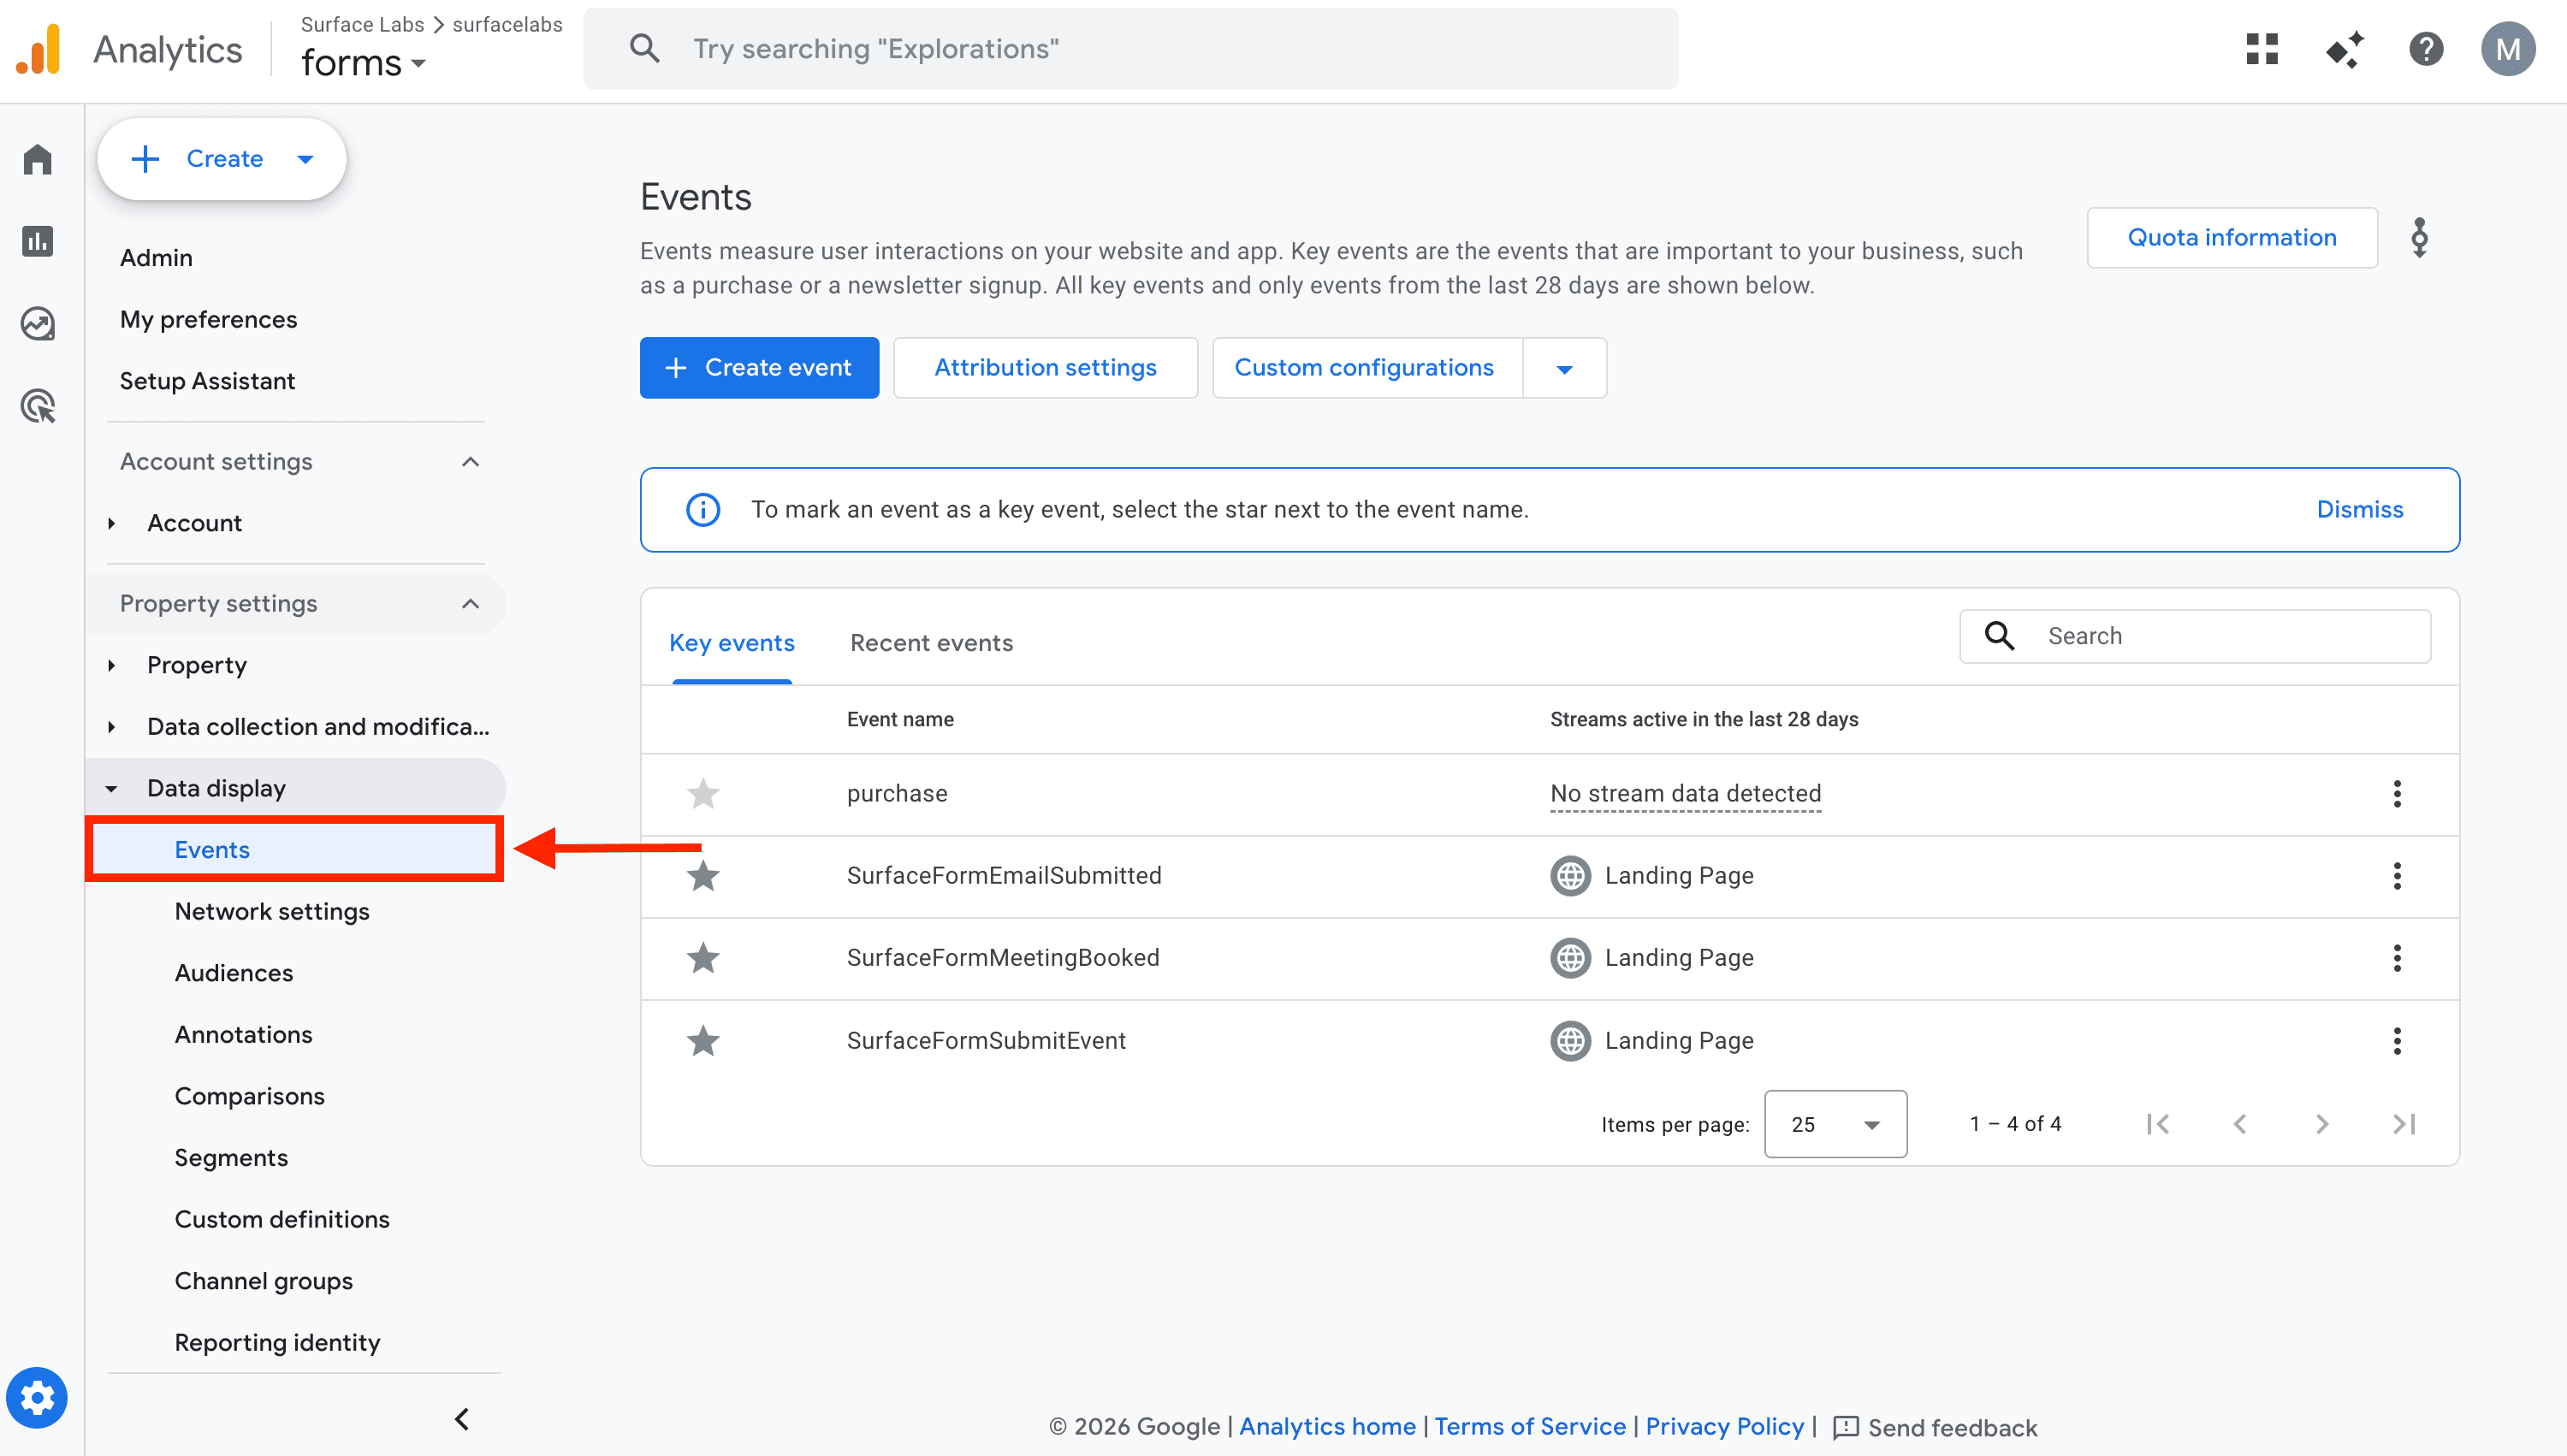
Task: Open the Home icon in left rail
Action: [x=38, y=159]
